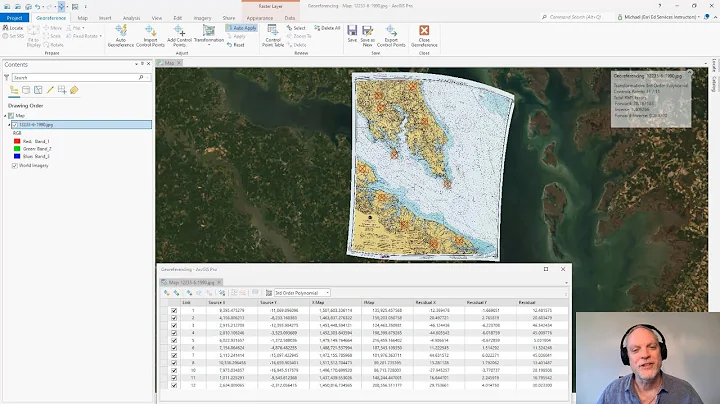Switch to the Appearance tab

pos(259,18)
